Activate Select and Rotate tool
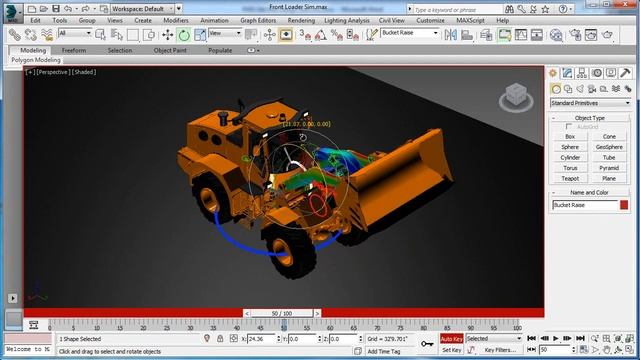Screen dimensions: 640x360 pyautogui.click(x=184, y=35)
